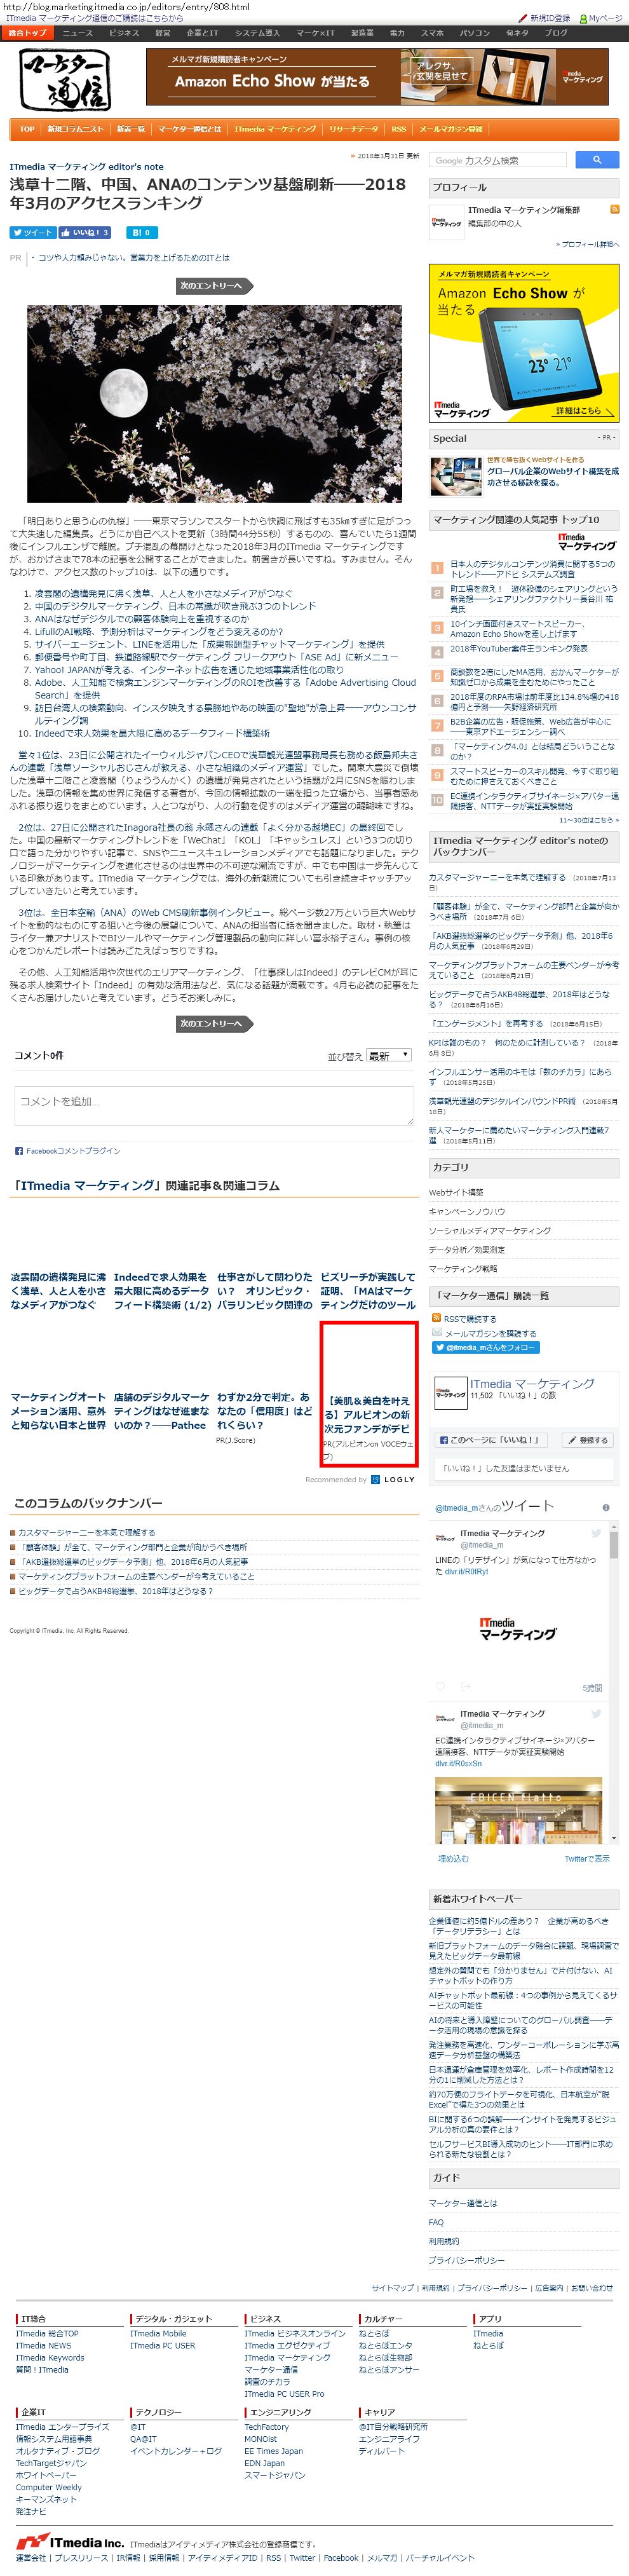Click the Amazon Echo Show top banner
Viewport: 629px width, 2576px height.
coord(377,77)
